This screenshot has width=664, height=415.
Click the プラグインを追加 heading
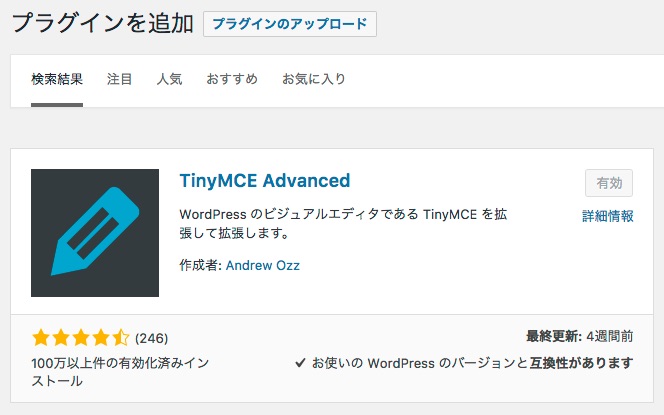click(x=103, y=23)
